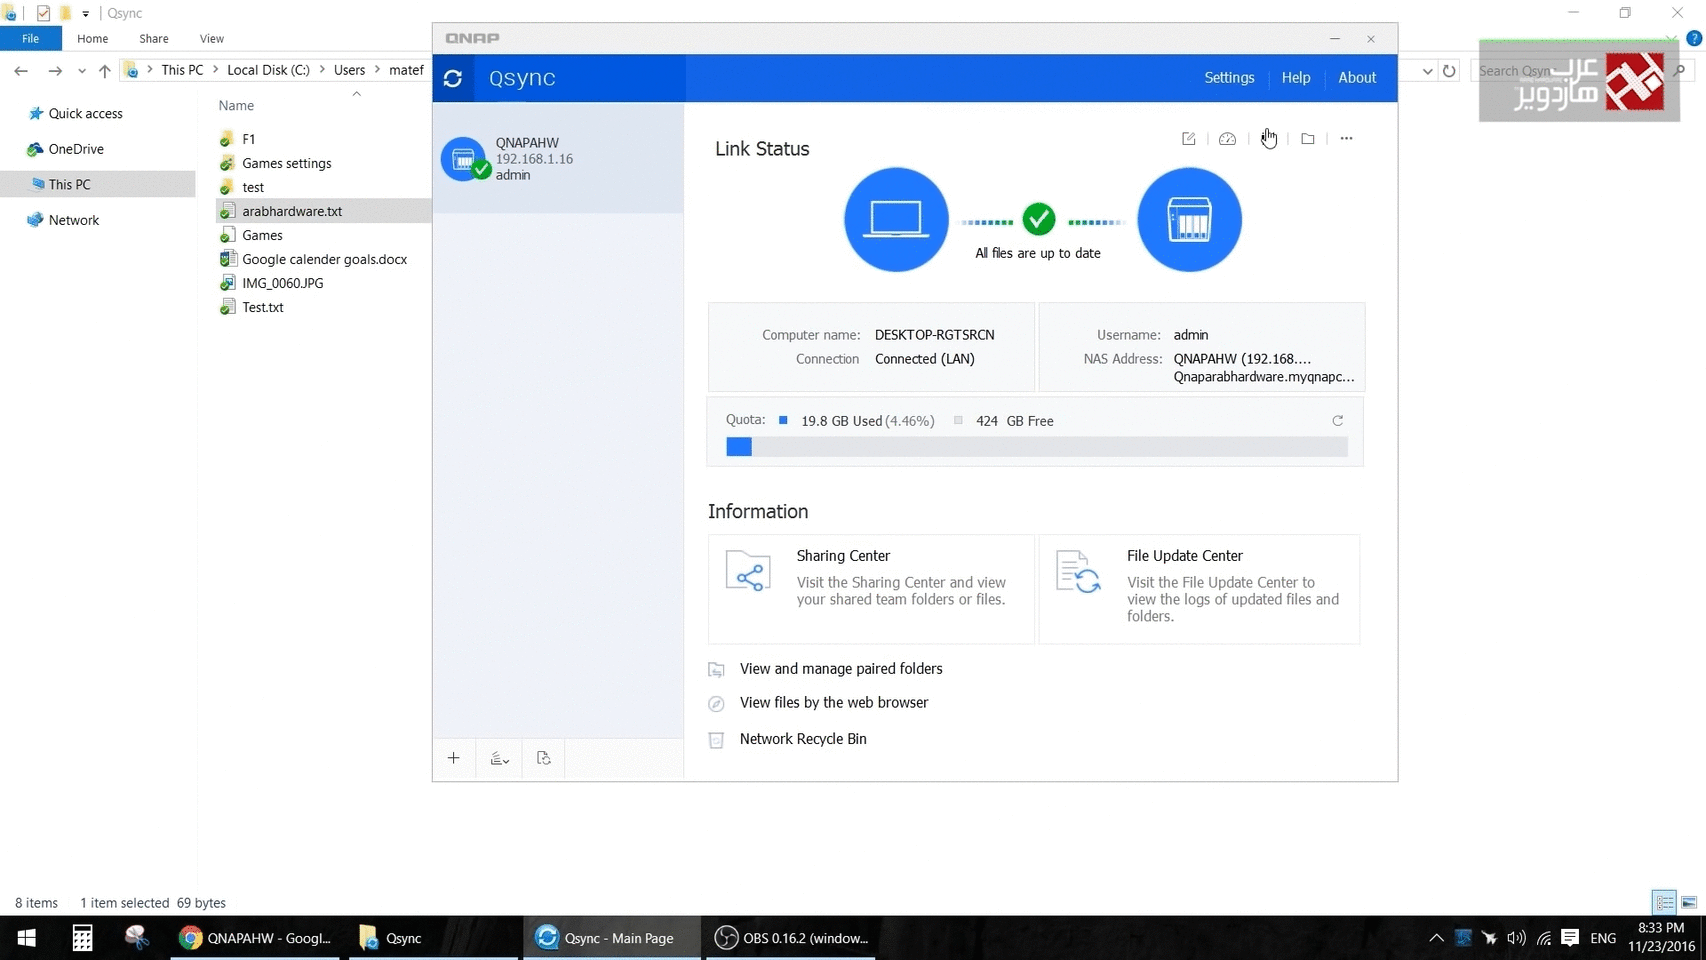Switch to QNAPAHW Chrome taskbar window

[x=257, y=938]
